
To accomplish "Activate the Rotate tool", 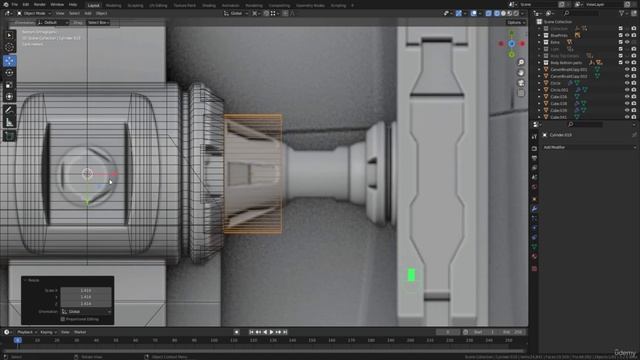I will (9, 73).
